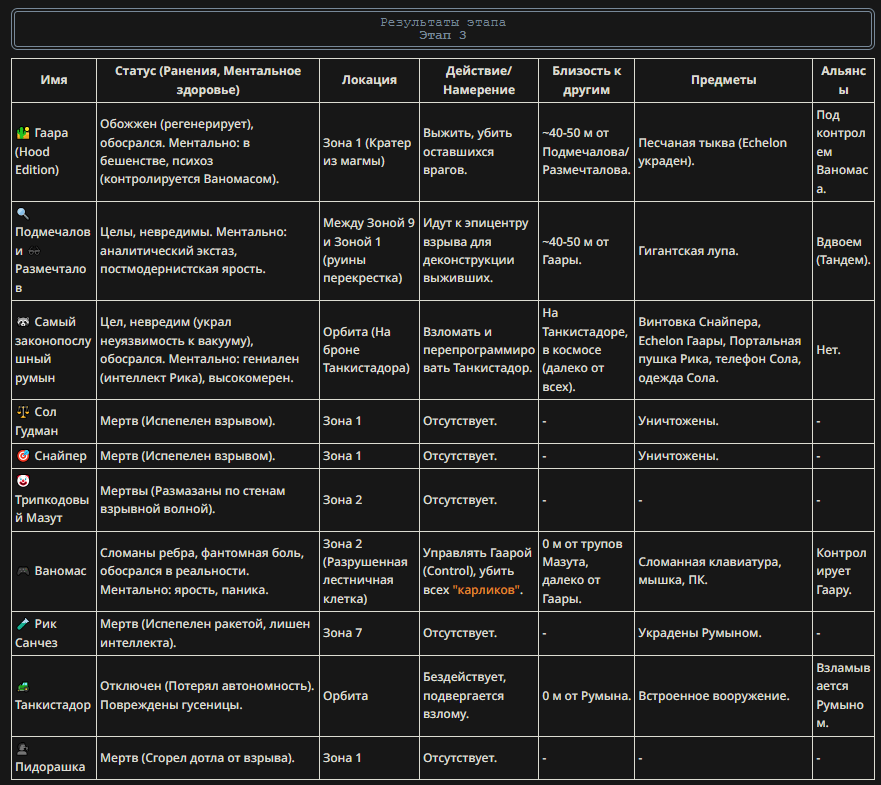Select the Цел, невредим (украл неуязвимость) cell
The image size is (881, 785).
[x=208, y=350]
